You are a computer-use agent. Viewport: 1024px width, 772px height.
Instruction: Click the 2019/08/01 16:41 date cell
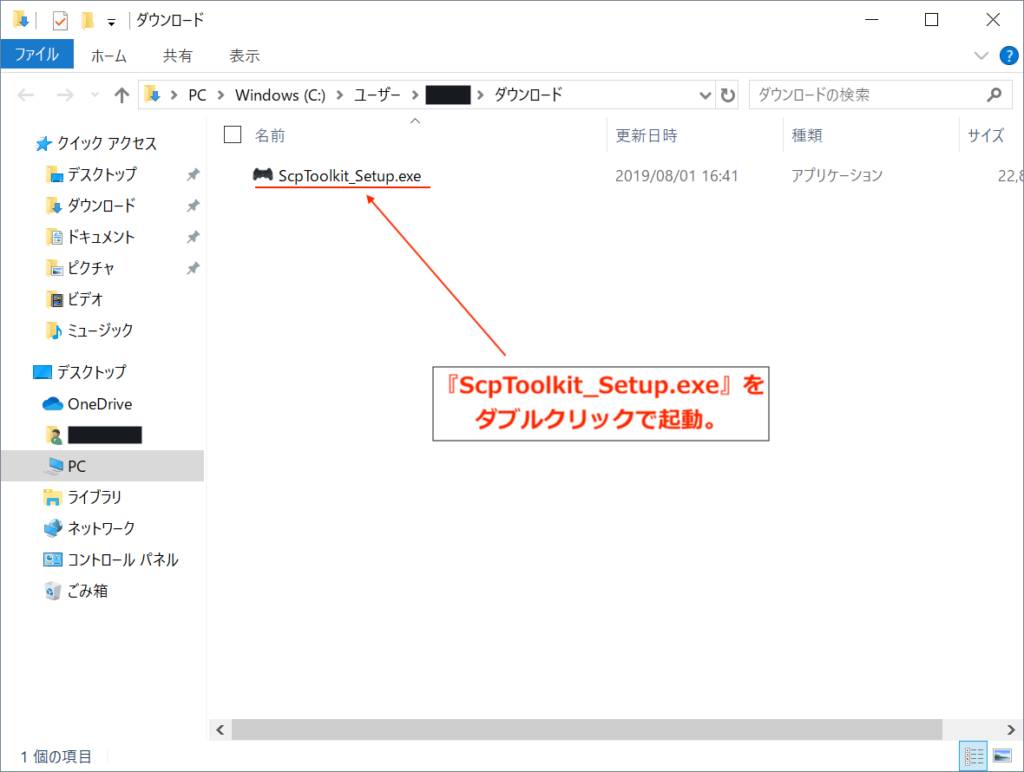pos(677,176)
